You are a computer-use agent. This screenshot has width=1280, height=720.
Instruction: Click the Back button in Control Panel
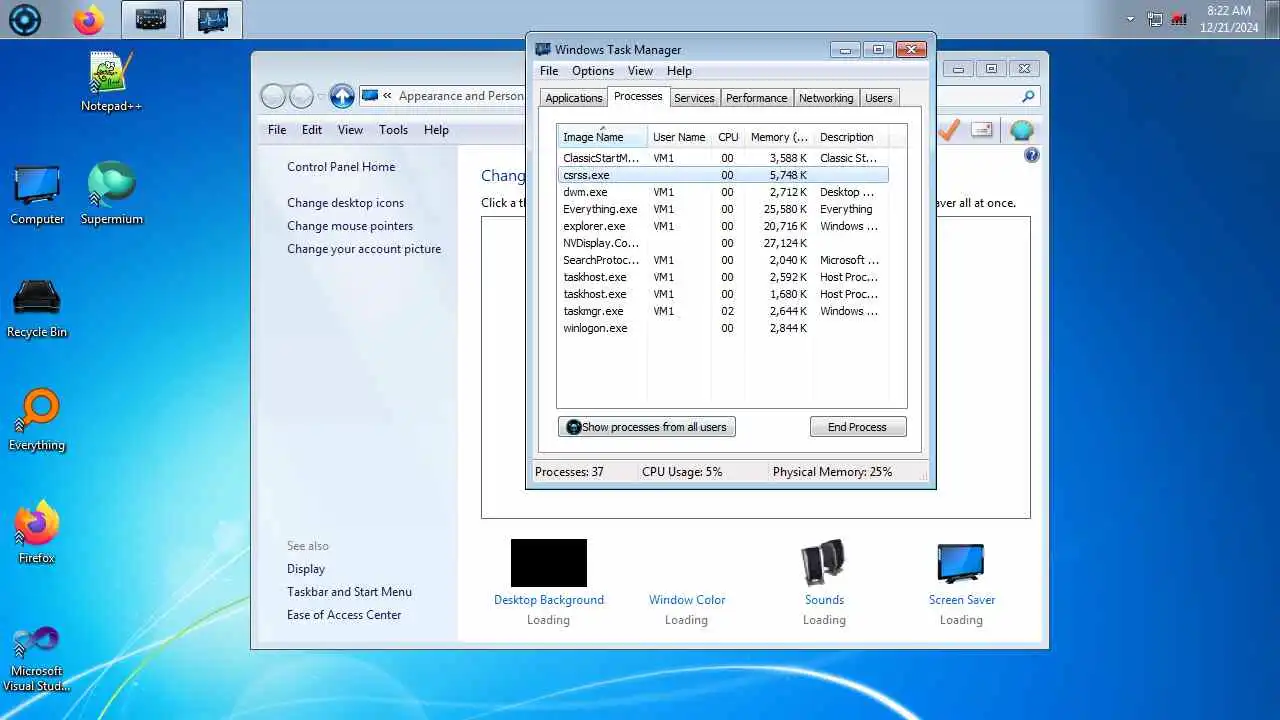point(273,96)
